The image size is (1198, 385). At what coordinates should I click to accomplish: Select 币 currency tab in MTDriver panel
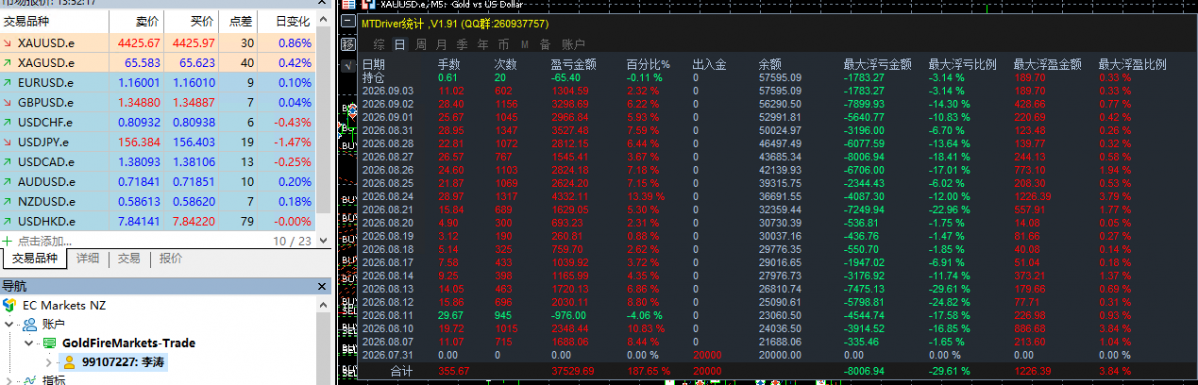tap(503, 44)
